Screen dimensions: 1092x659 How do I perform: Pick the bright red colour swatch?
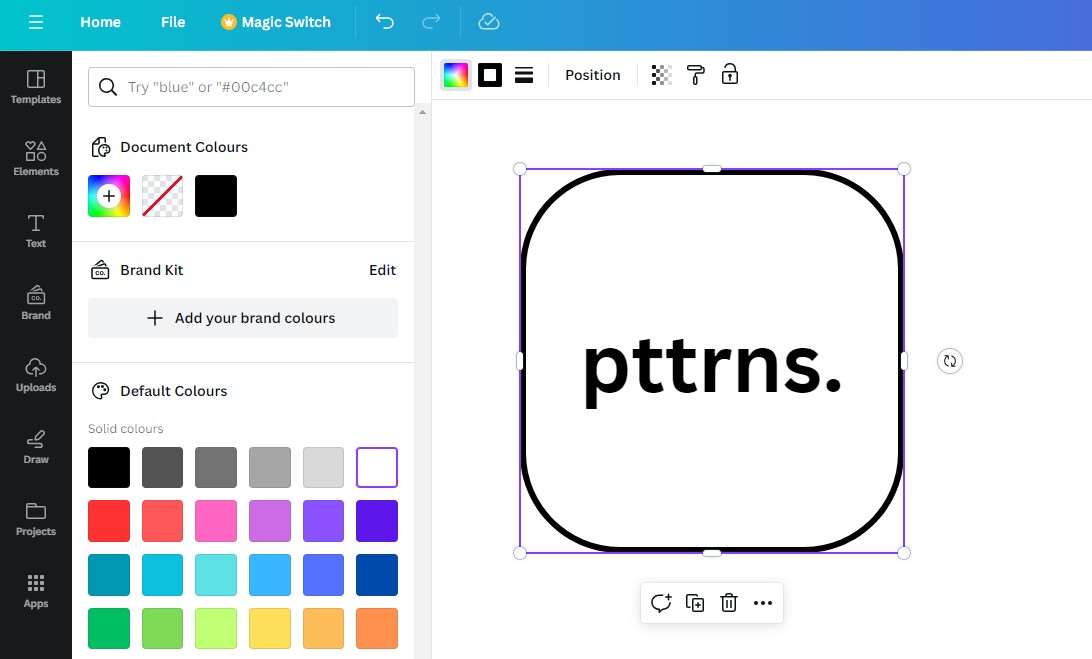[109, 520]
